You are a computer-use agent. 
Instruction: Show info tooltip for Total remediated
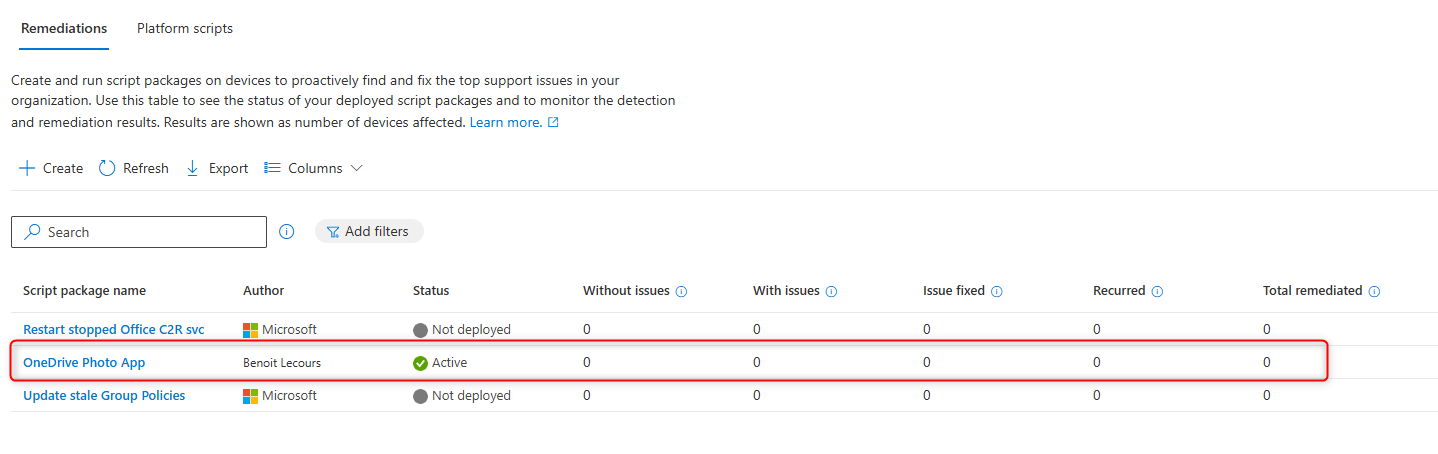pyautogui.click(x=1374, y=291)
